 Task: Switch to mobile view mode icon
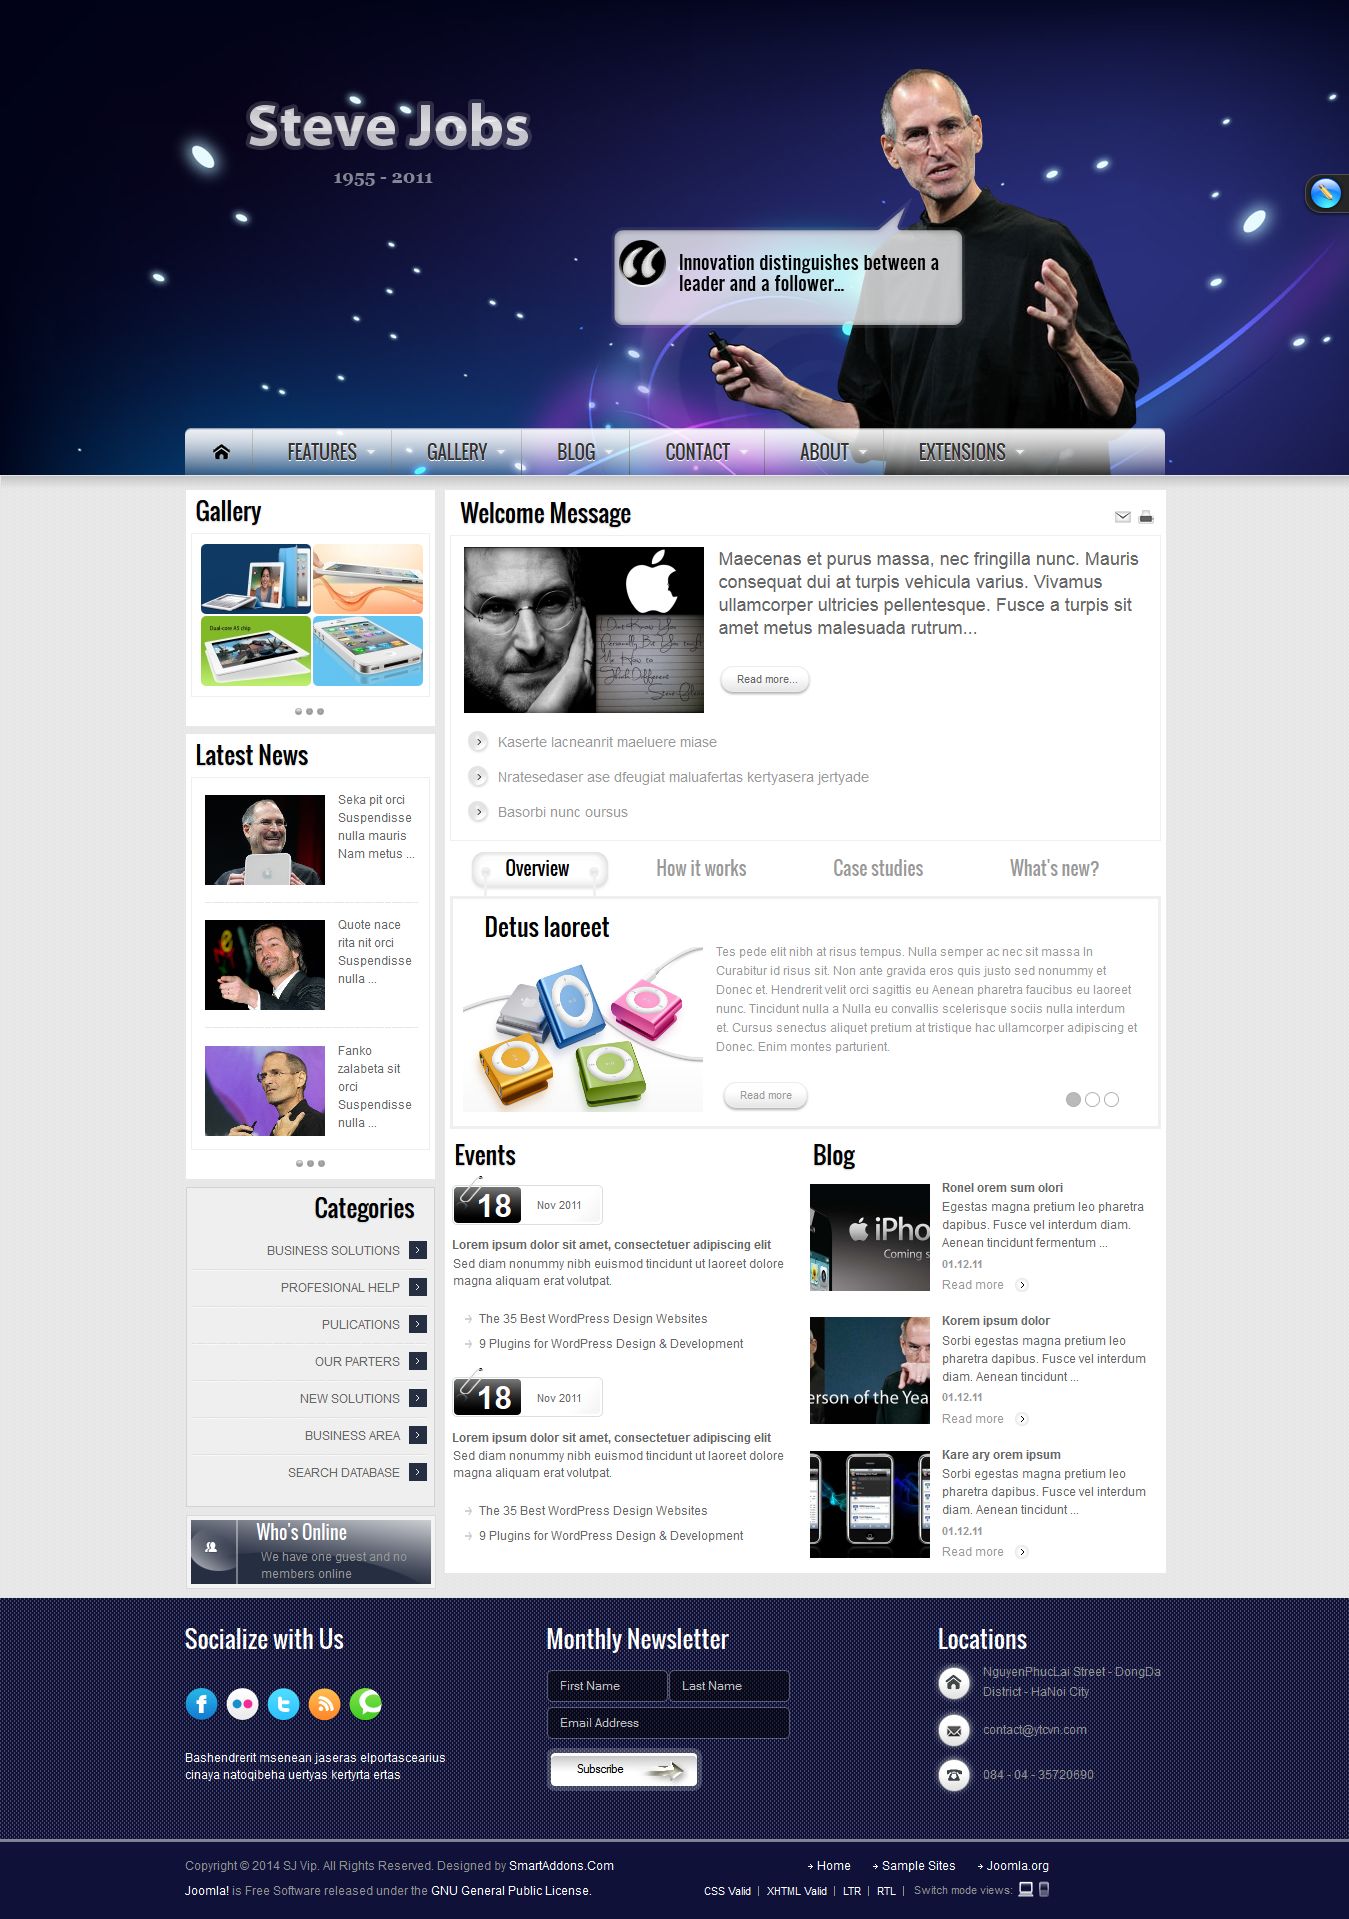point(1044,1889)
